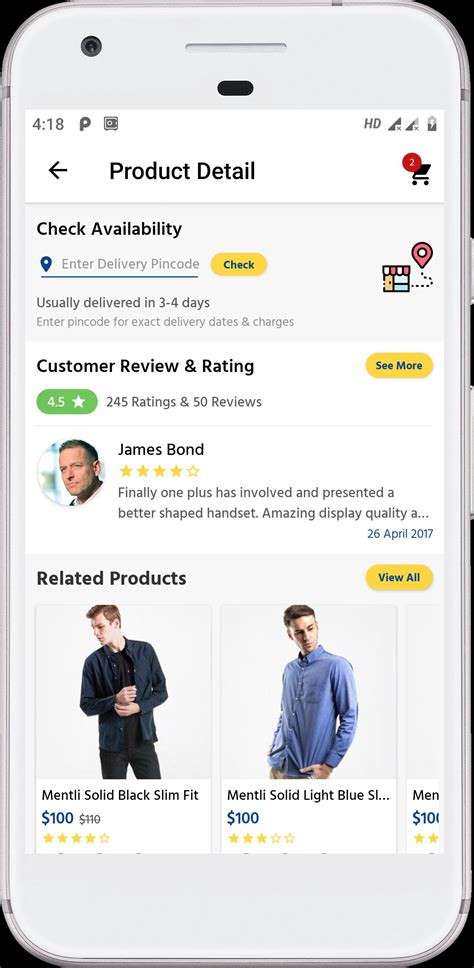Click the Enter Delivery Pincode field

(x=120, y=265)
